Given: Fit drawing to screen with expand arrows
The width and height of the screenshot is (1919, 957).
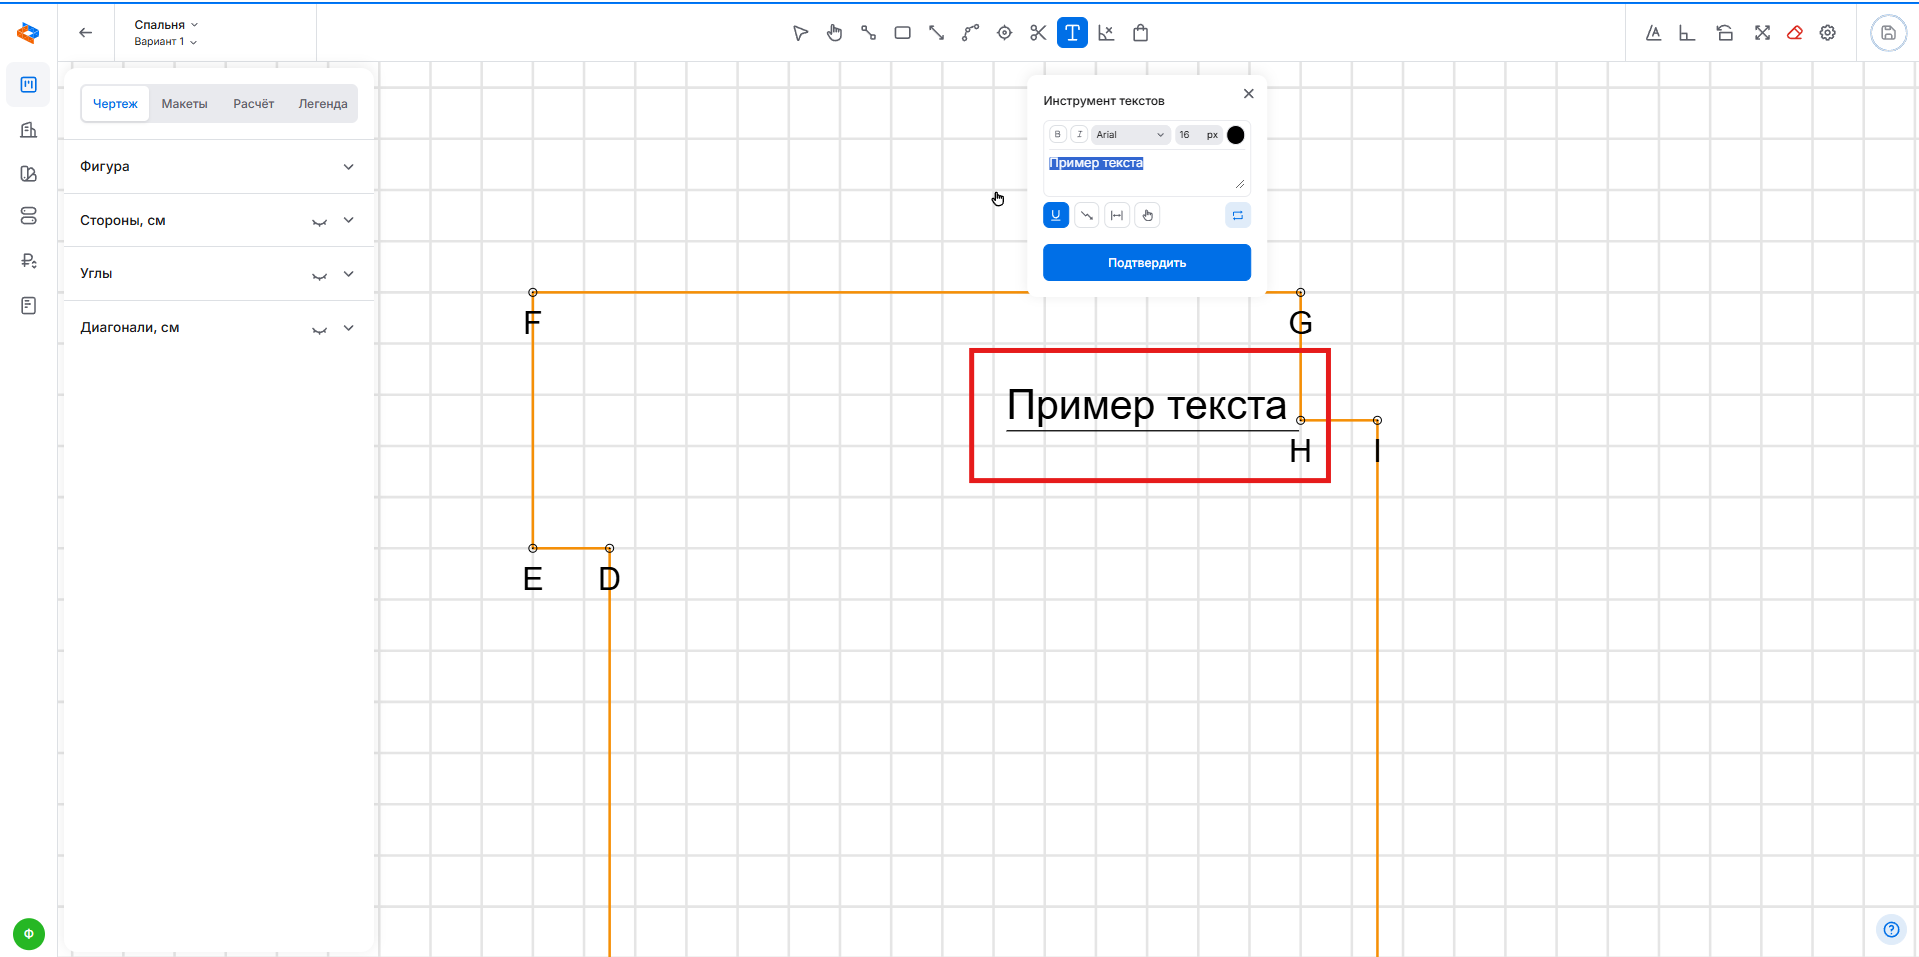Looking at the screenshot, I should point(1762,33).
